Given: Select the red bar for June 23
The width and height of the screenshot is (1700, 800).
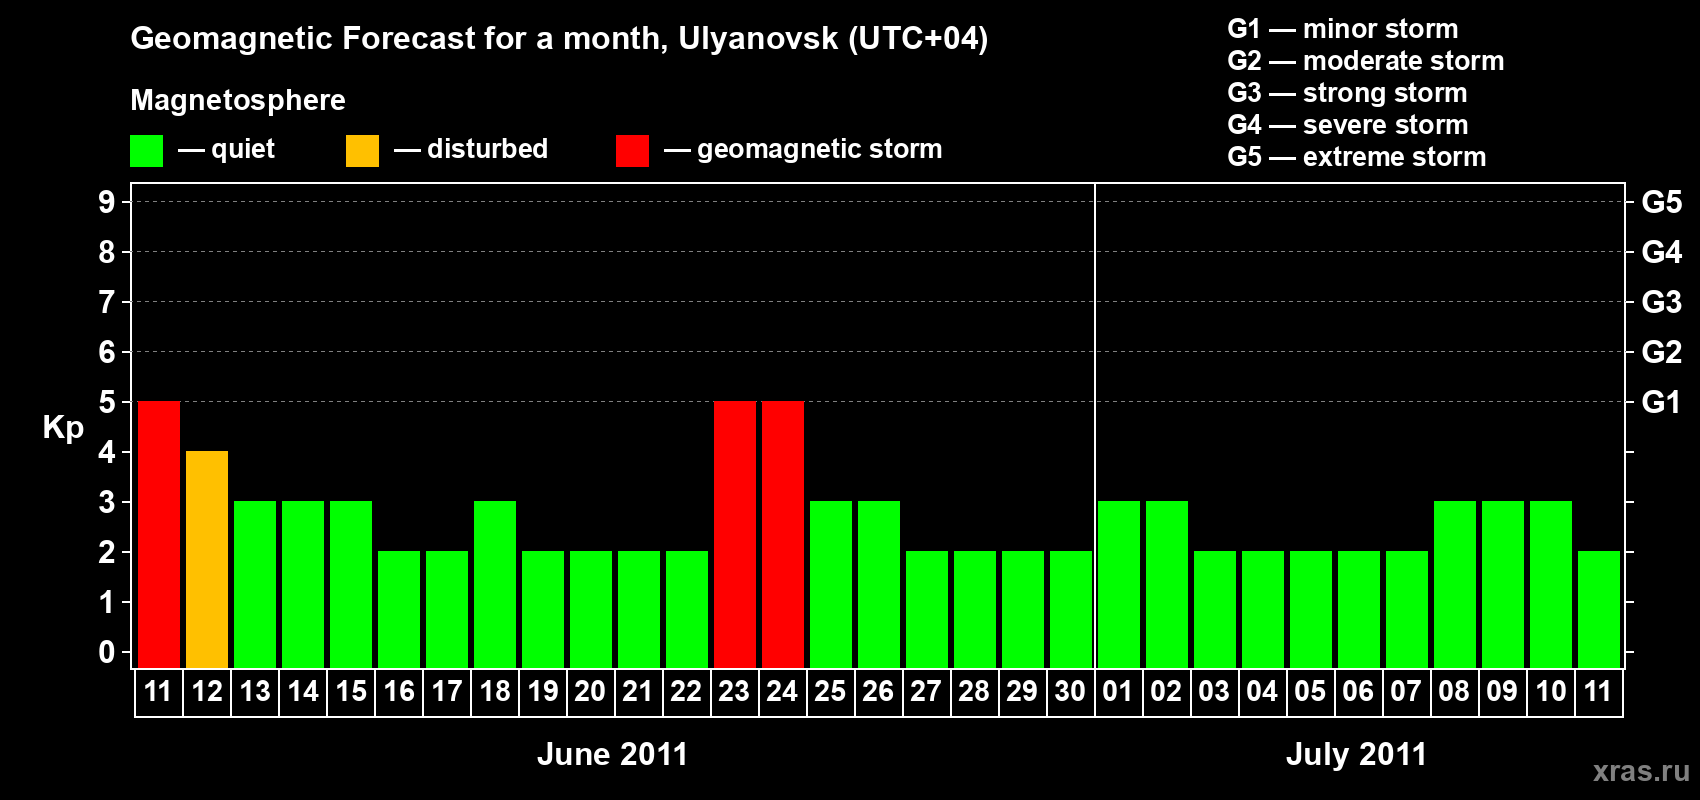Looking at the screenshot, I should pyautogui.click(x=735, y=535).
